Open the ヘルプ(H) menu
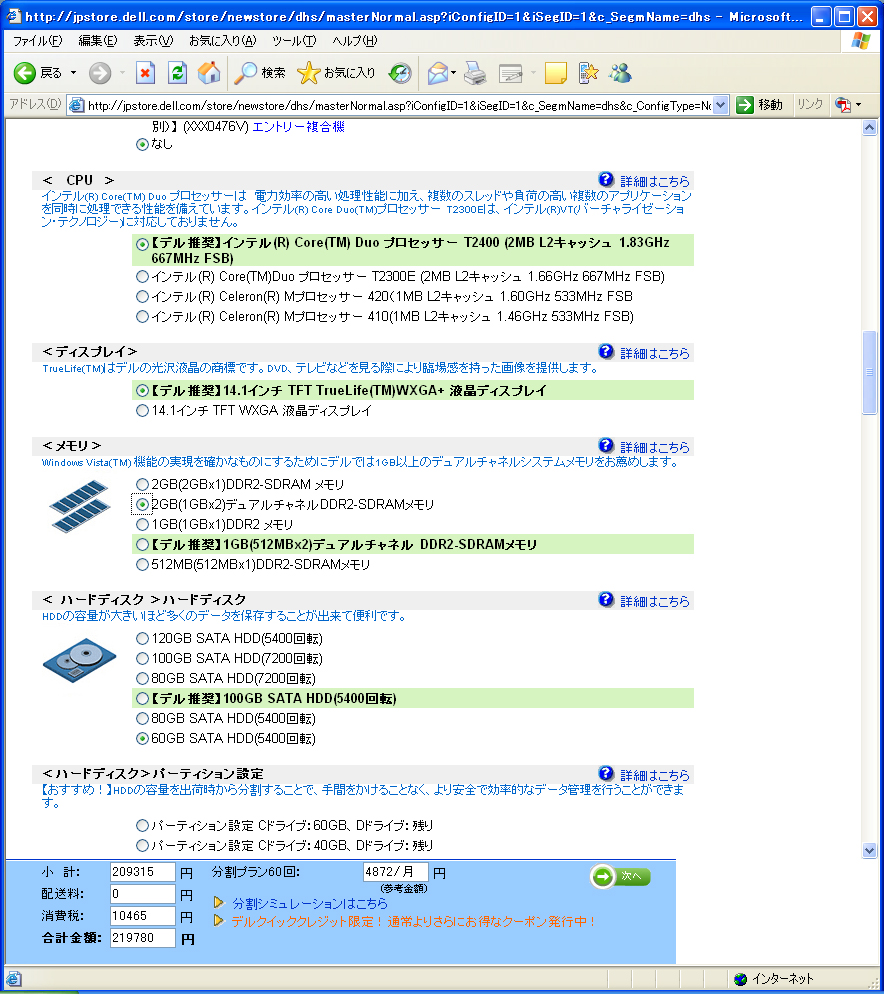The image size is (884, 994). 354,41
